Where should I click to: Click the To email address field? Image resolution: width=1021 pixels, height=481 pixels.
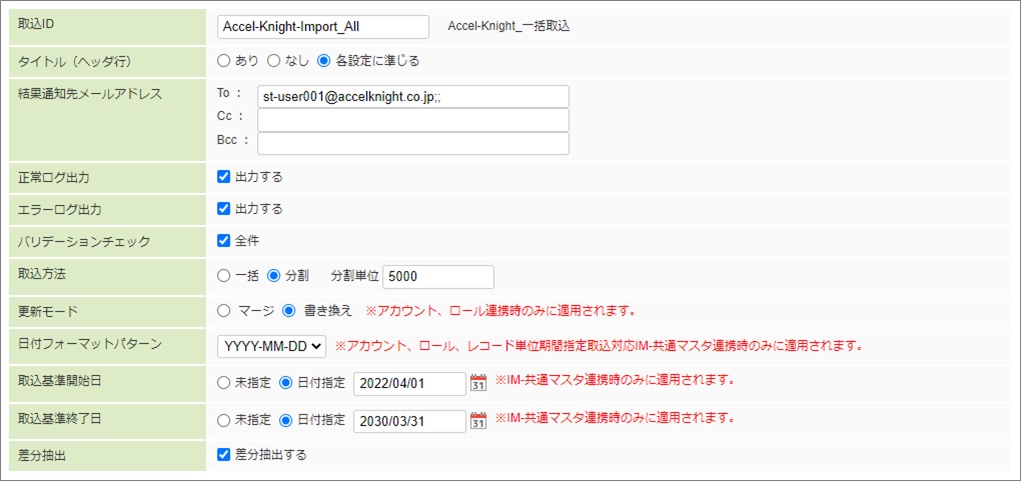click(412, 96)
